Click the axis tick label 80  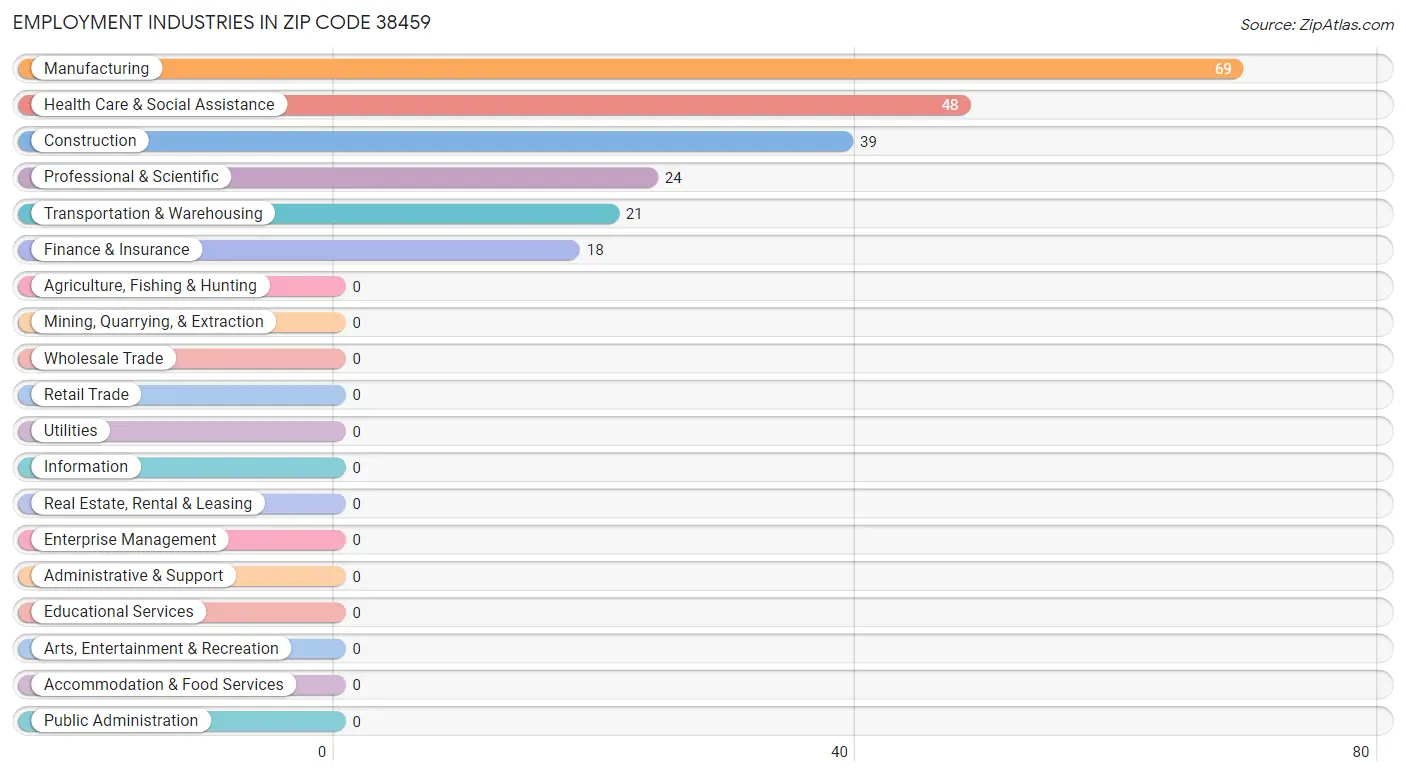pyautogui.click(x=1361, y=752)
